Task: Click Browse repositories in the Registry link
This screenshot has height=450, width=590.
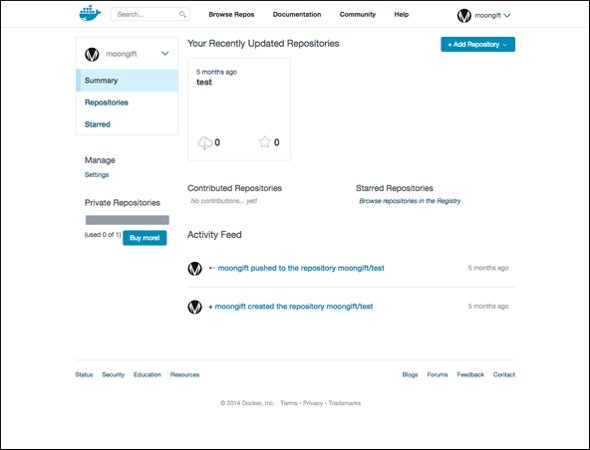Action: 410,201
